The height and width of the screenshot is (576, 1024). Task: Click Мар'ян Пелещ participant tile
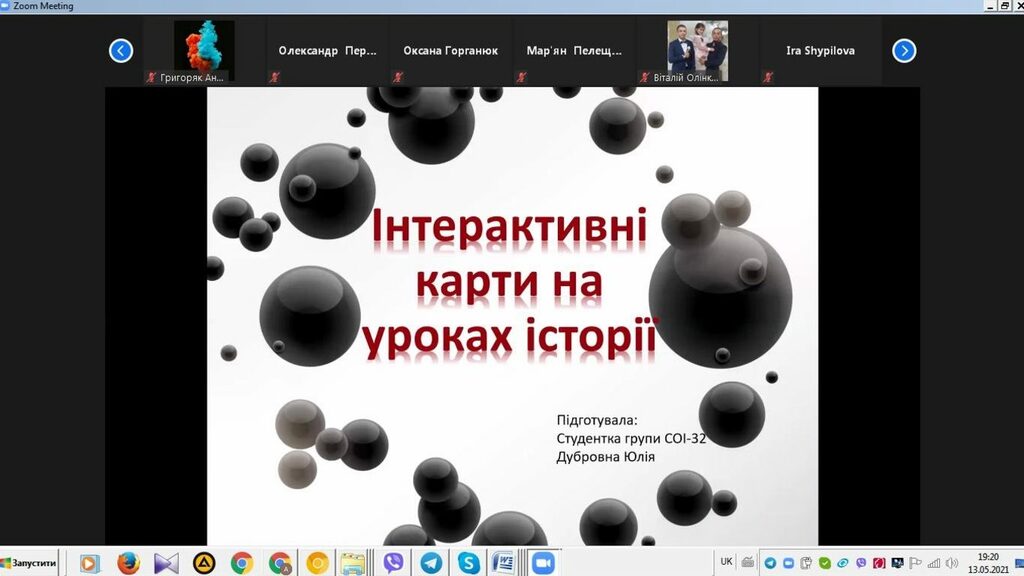574,51
